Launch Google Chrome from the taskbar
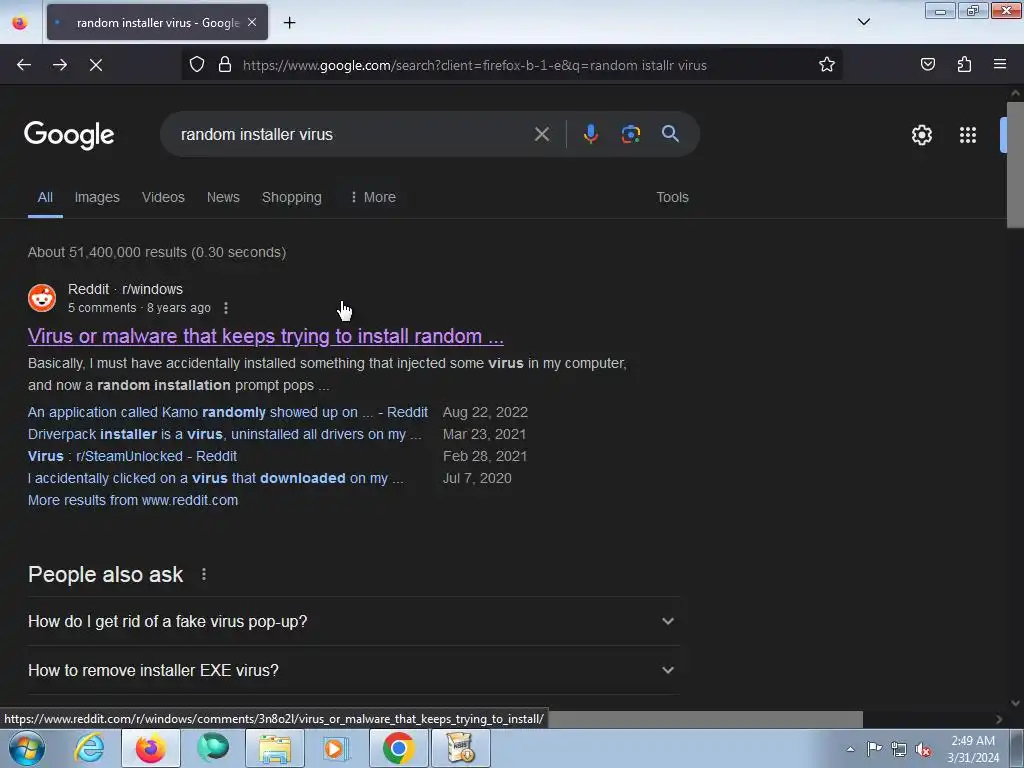The image size is (1024, 768). click(398, 748)
